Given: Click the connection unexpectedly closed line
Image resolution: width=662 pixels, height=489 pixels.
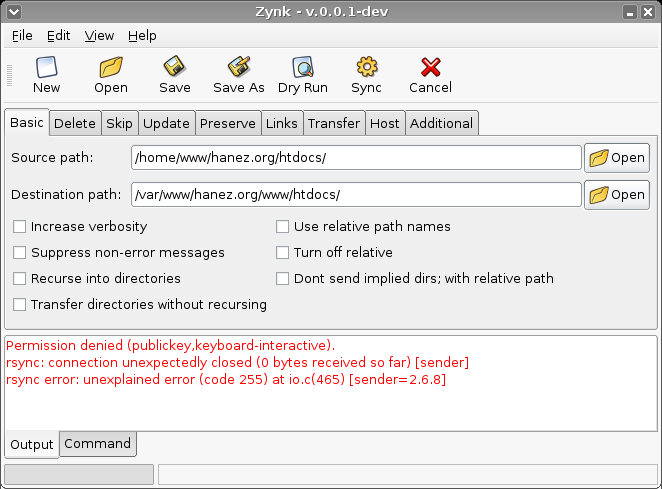Looking at the screenshot, I should pyautogui.click(x=237, y=362).
